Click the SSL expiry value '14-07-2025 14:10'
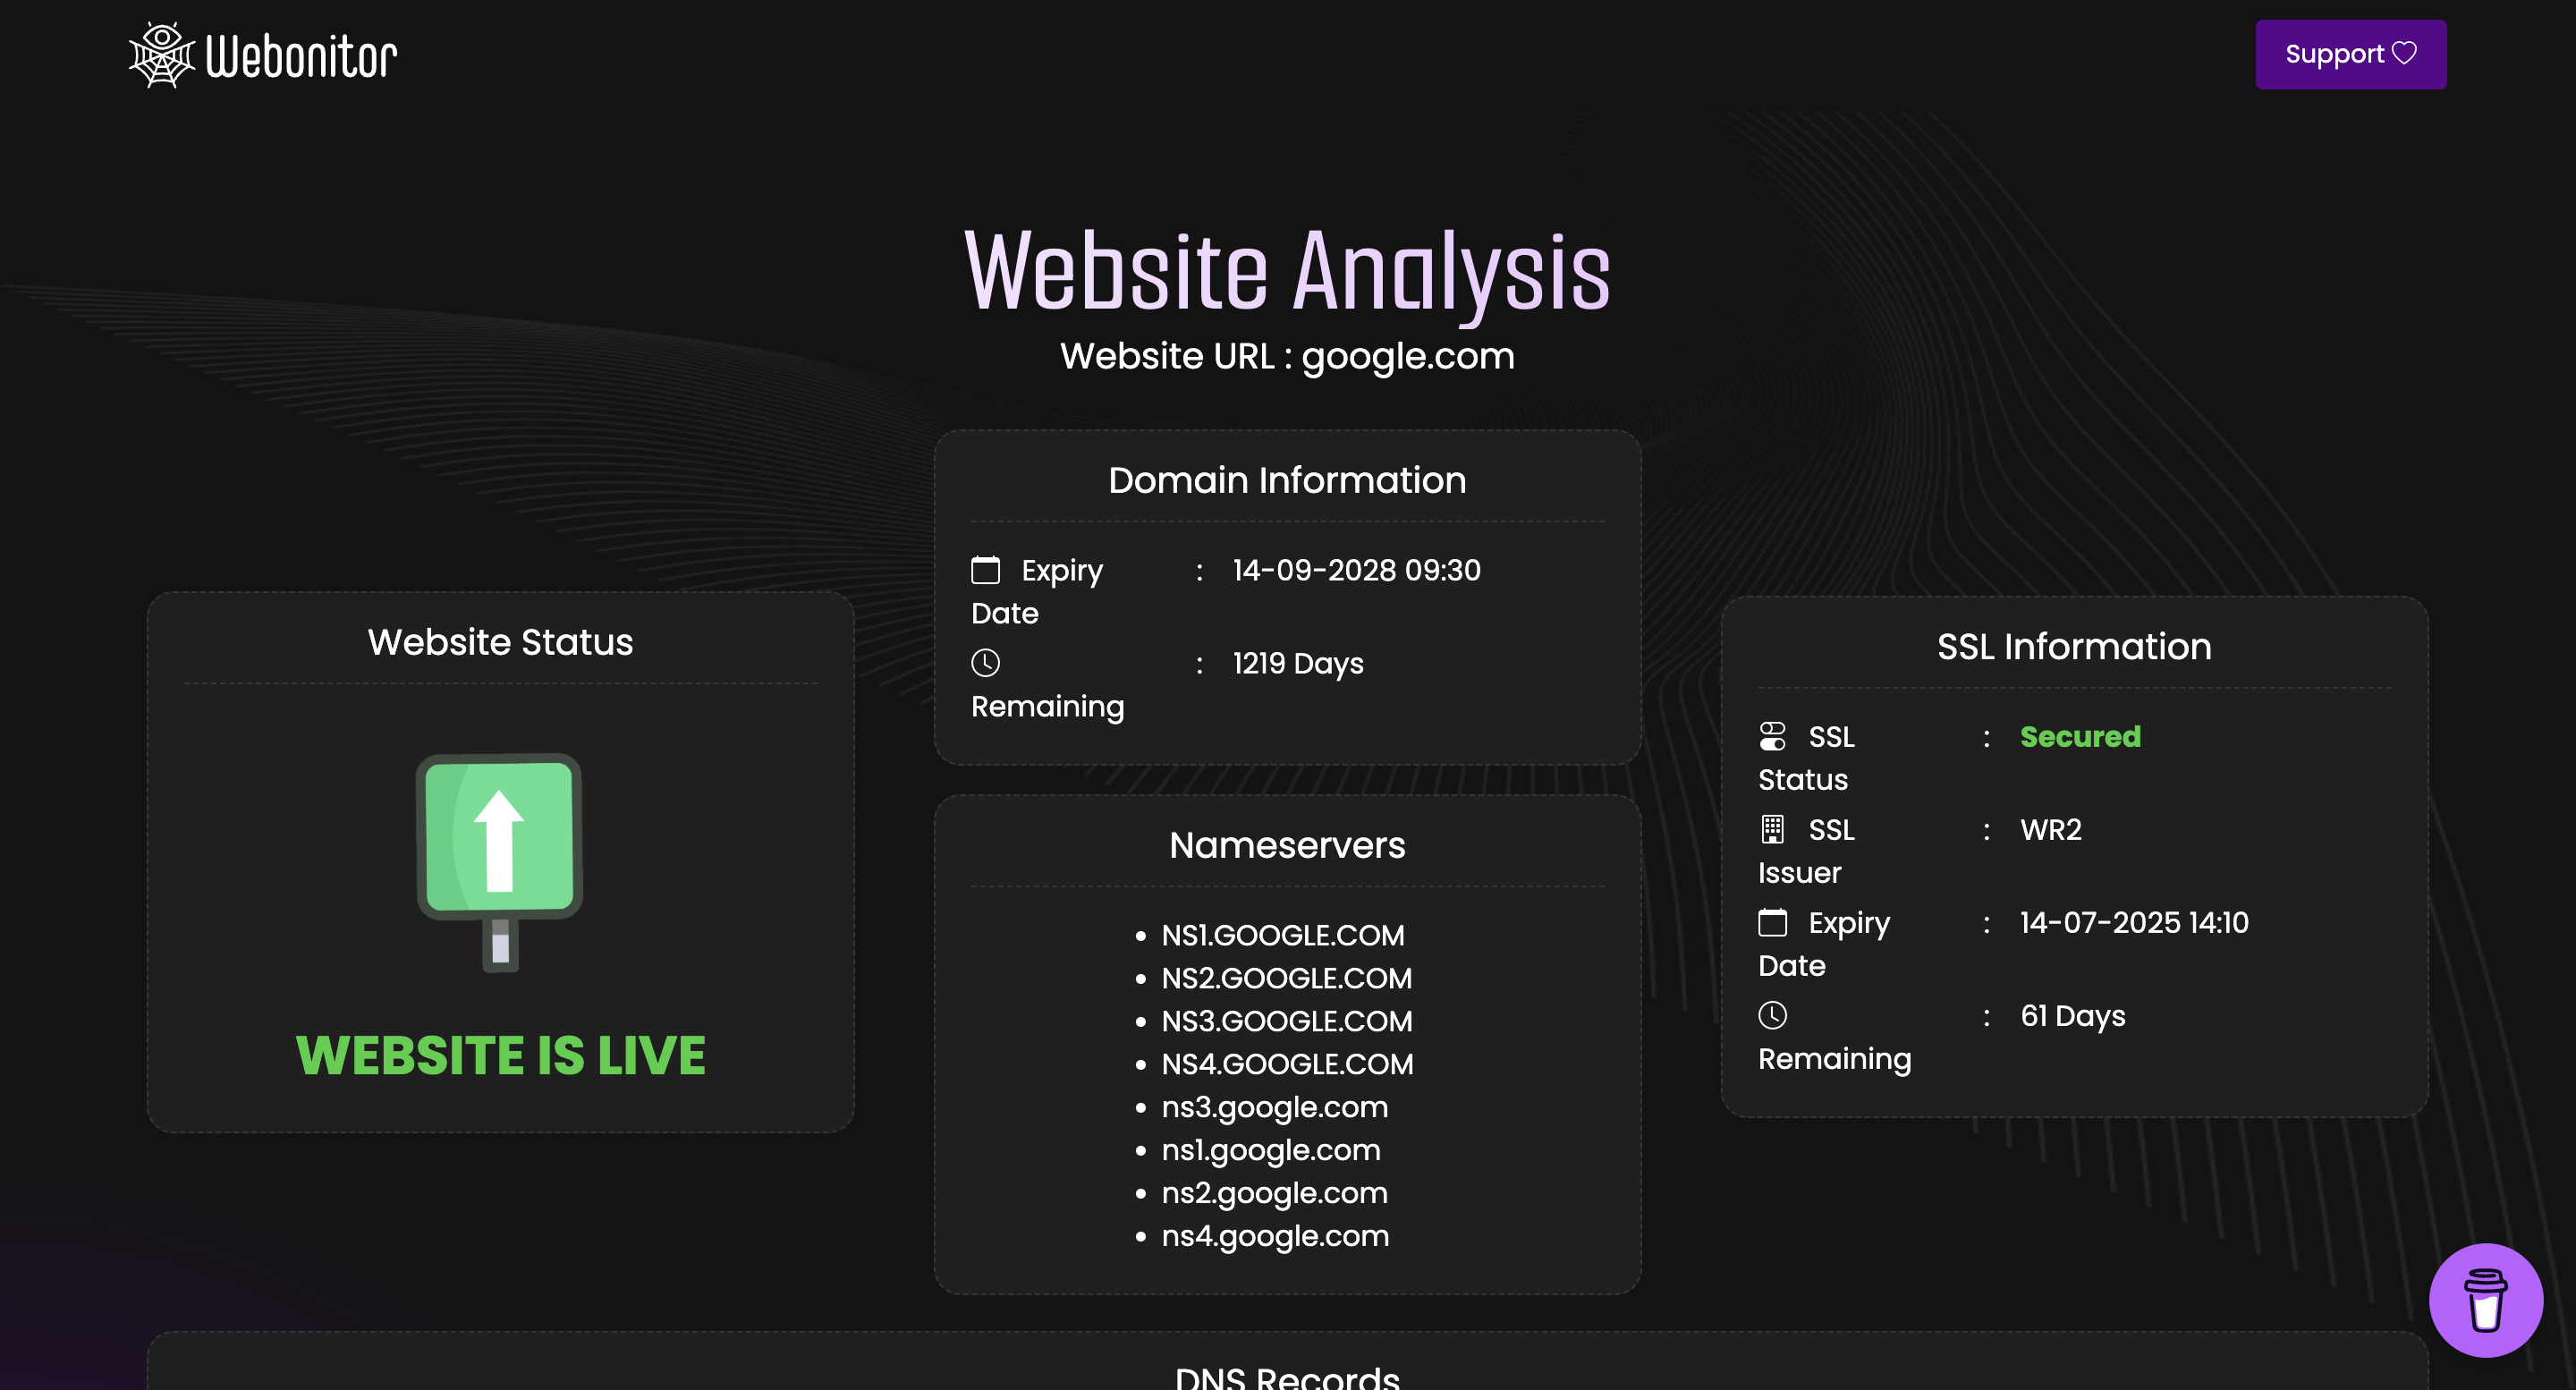The height and width of the screenshot is (1390, 2576). [2134, 923]
